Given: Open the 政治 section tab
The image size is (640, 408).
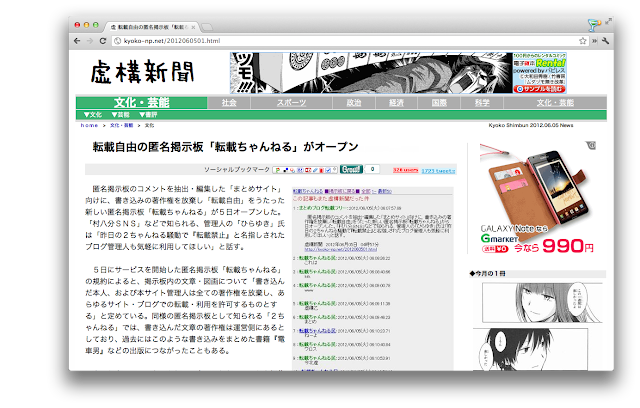Looking at the screenshot, I should coord(354,103).
